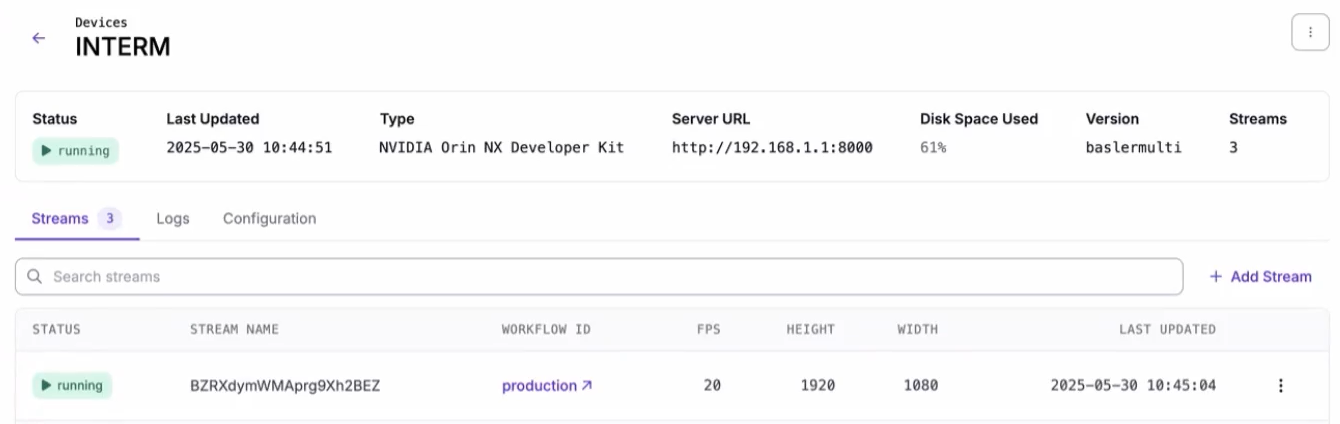Click the play icon in device status badge
The height and width of the screenshot is (424, 1340).
pyautogui.click(x=46, y=151)
